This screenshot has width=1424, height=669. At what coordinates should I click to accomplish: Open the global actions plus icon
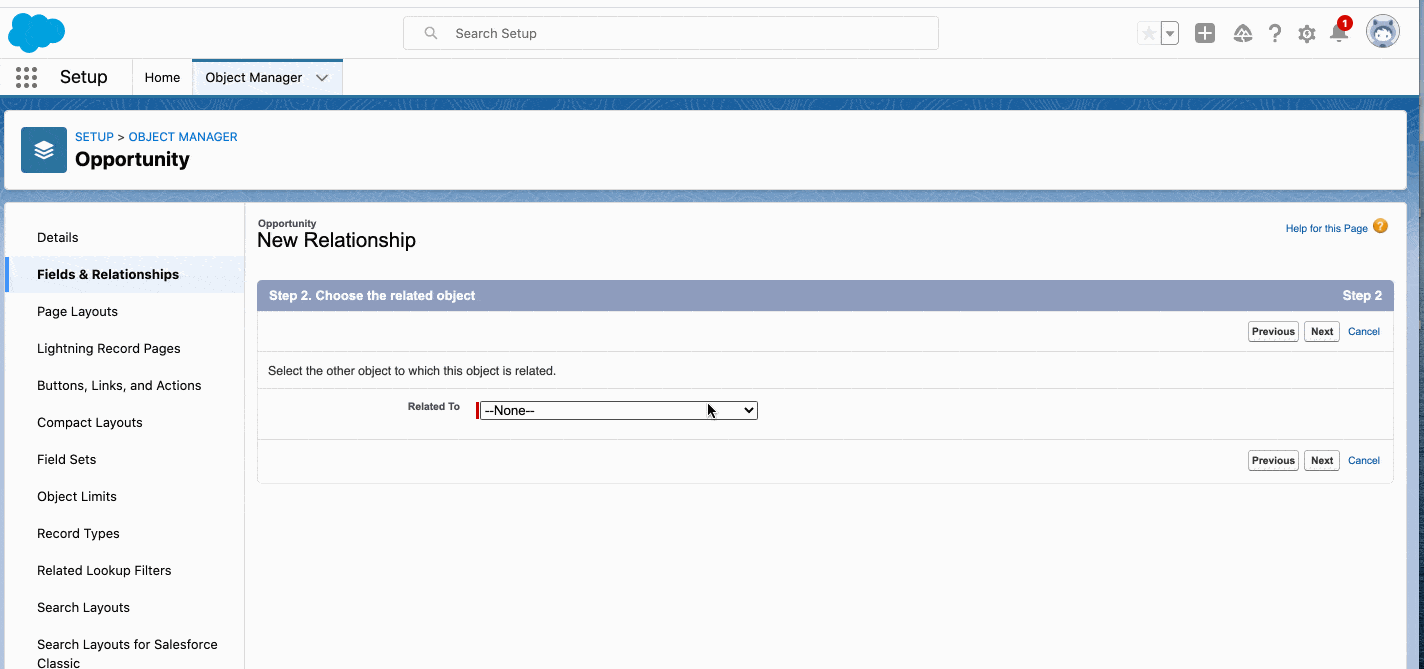pos(1205,33)
